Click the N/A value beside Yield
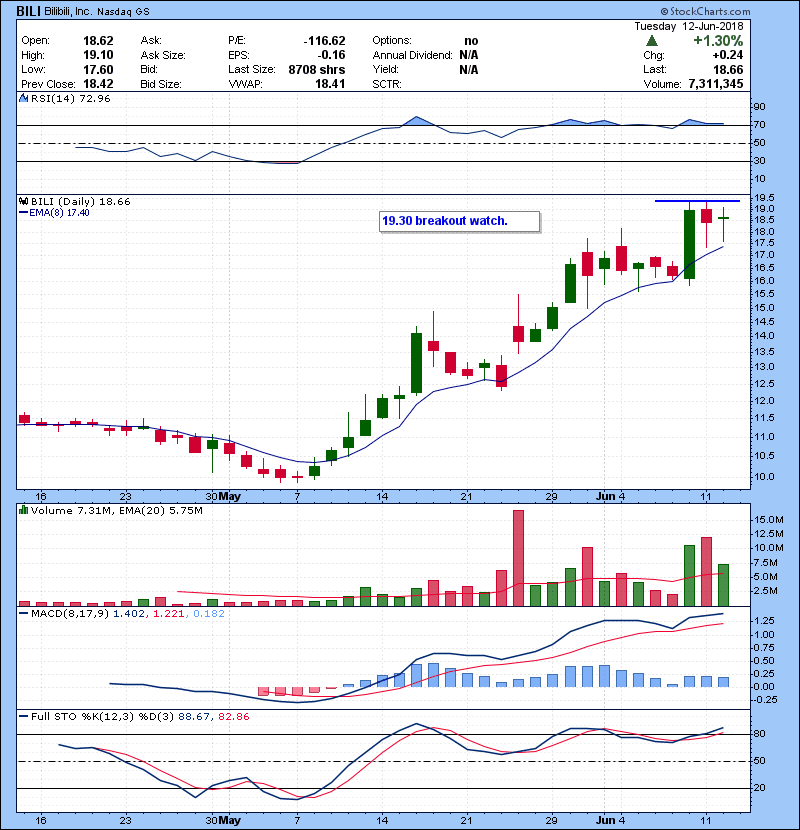 click(469, 70)
